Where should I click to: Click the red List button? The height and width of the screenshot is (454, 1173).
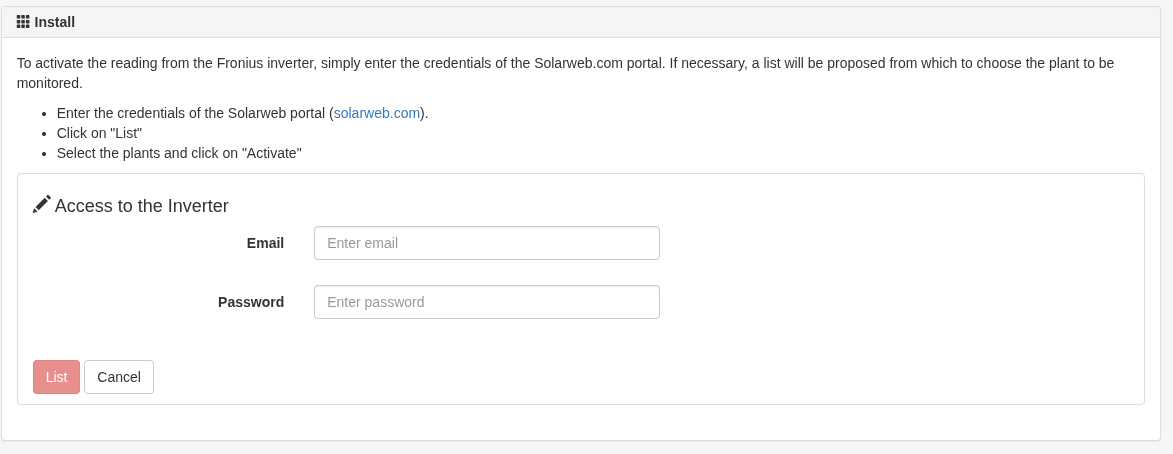56,377
